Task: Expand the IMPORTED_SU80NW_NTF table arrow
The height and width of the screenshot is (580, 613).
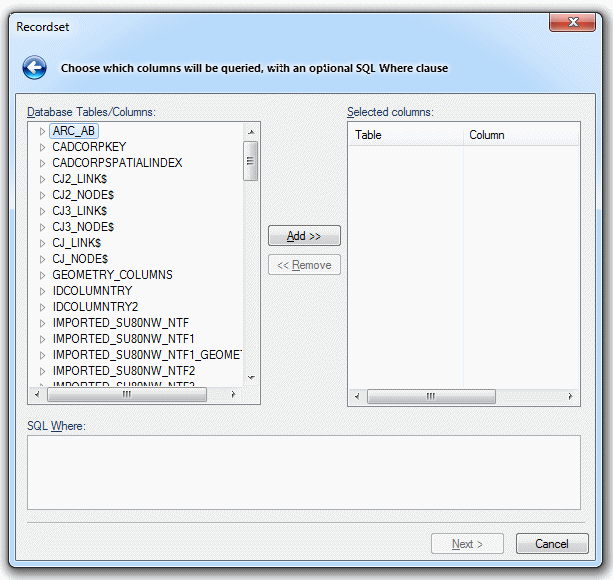Action: coord(42,324)
